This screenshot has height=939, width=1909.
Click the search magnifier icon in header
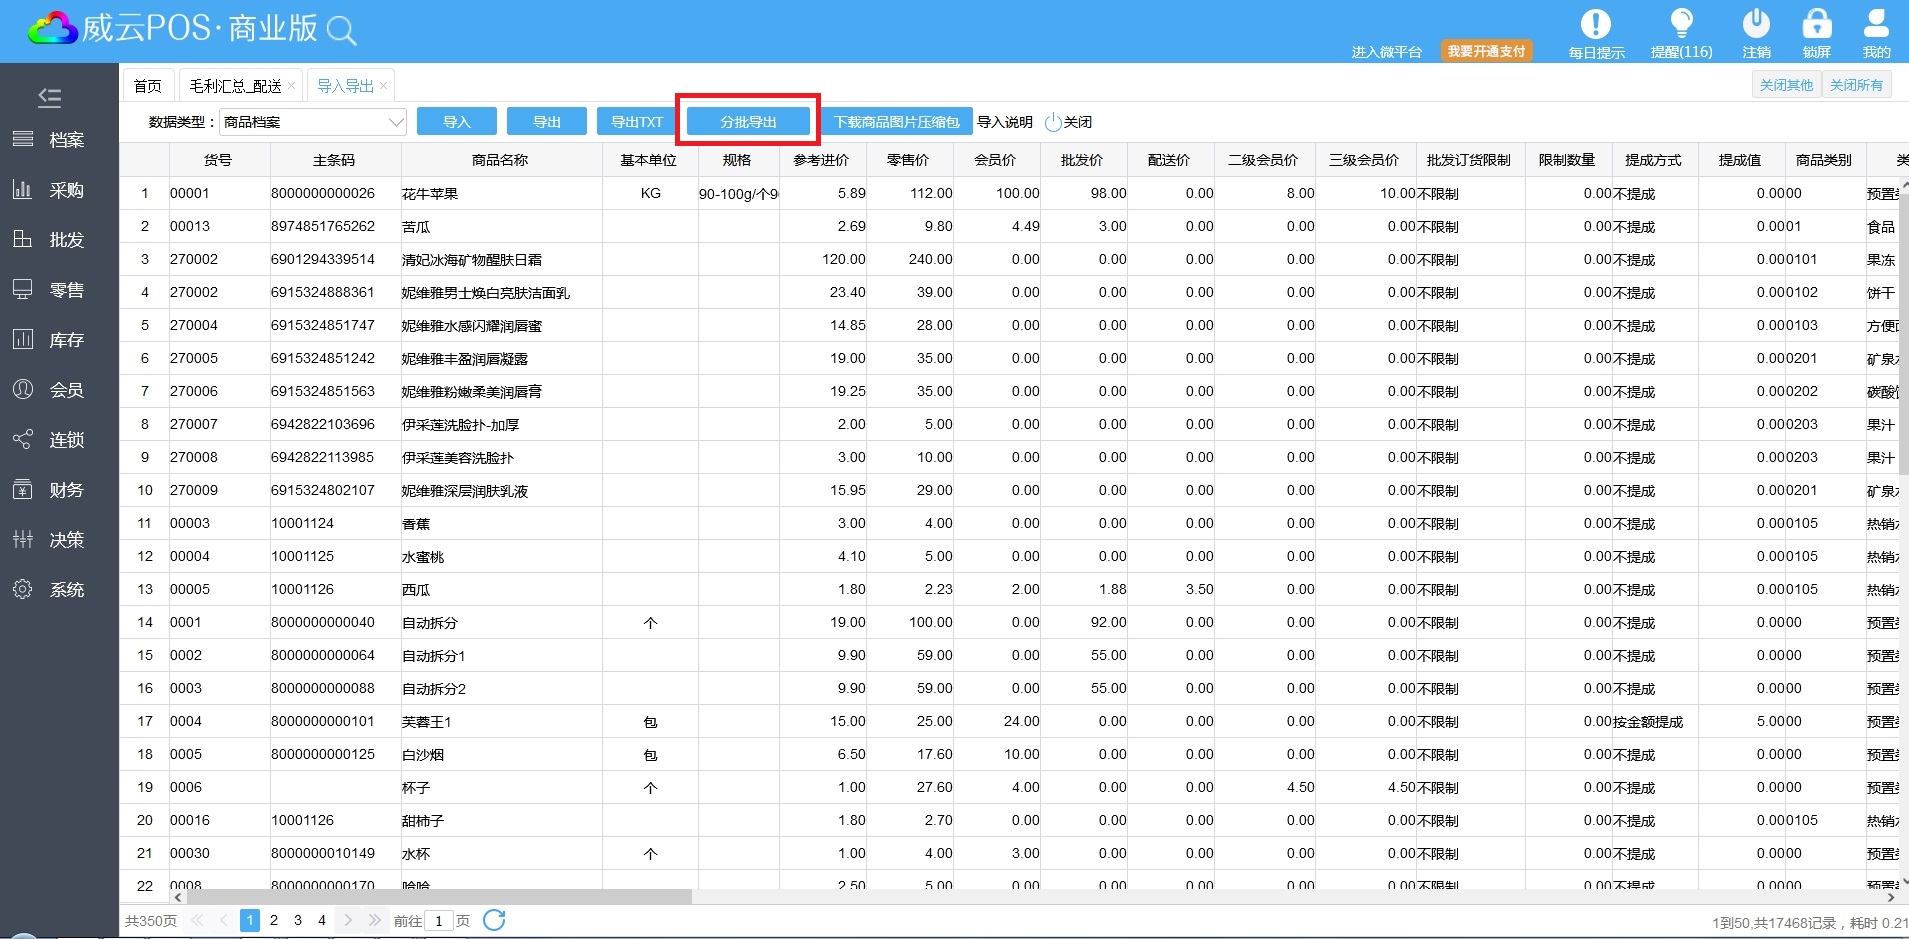(x=342, y=30)
